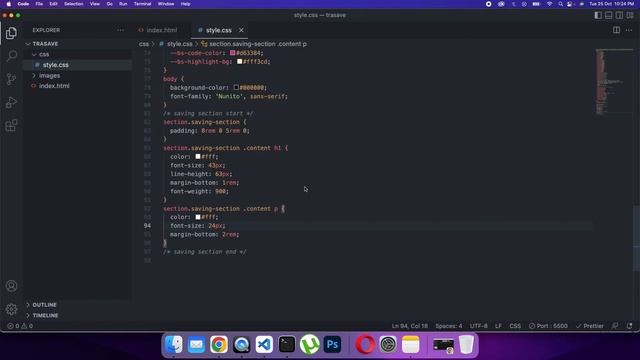Split the editor to the right
Image resolution: width=640 pixels, height=360 pixels.
coord(616,30)
